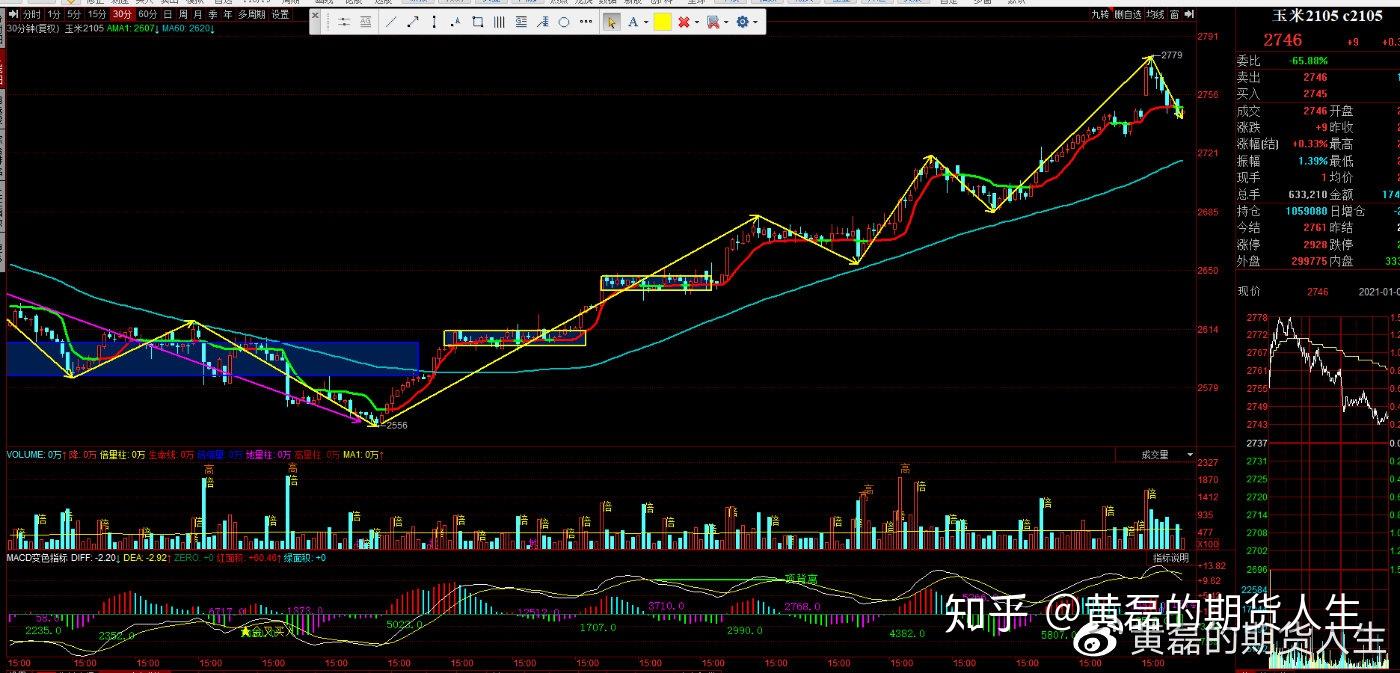Click the 30分 active period tab
Image resolution: width=1400 pixels, height=673 pixels.
click(122, 15)
